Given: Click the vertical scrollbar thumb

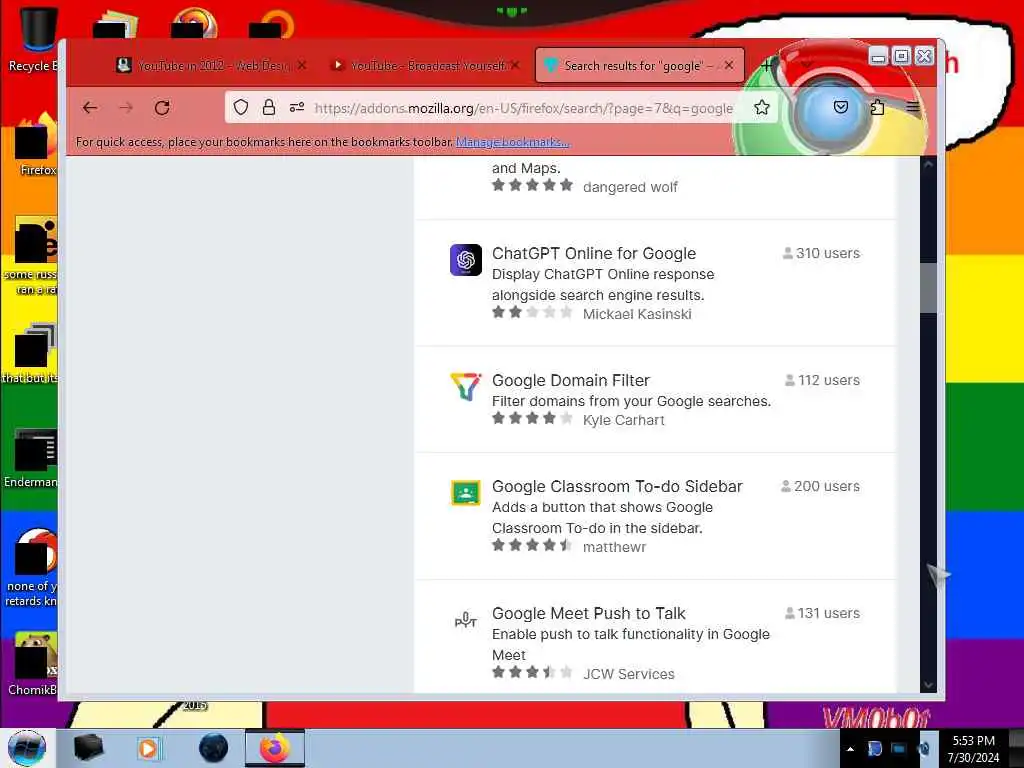Looking at the screenshot, I should click(x=928, y=288).
